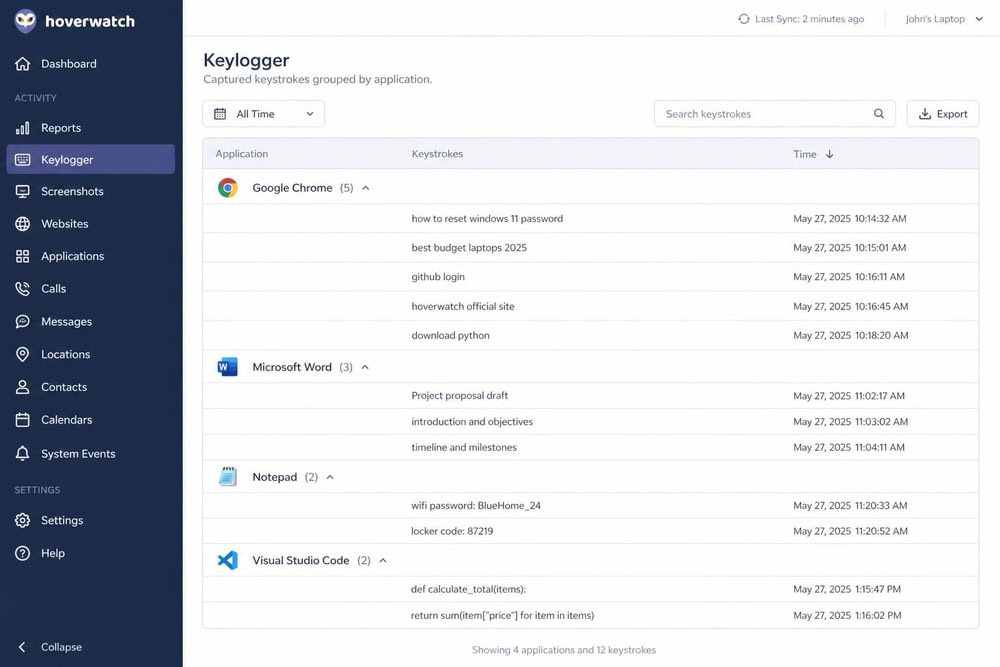Select the 'download python' keystroke entry

tap(591, 335)
